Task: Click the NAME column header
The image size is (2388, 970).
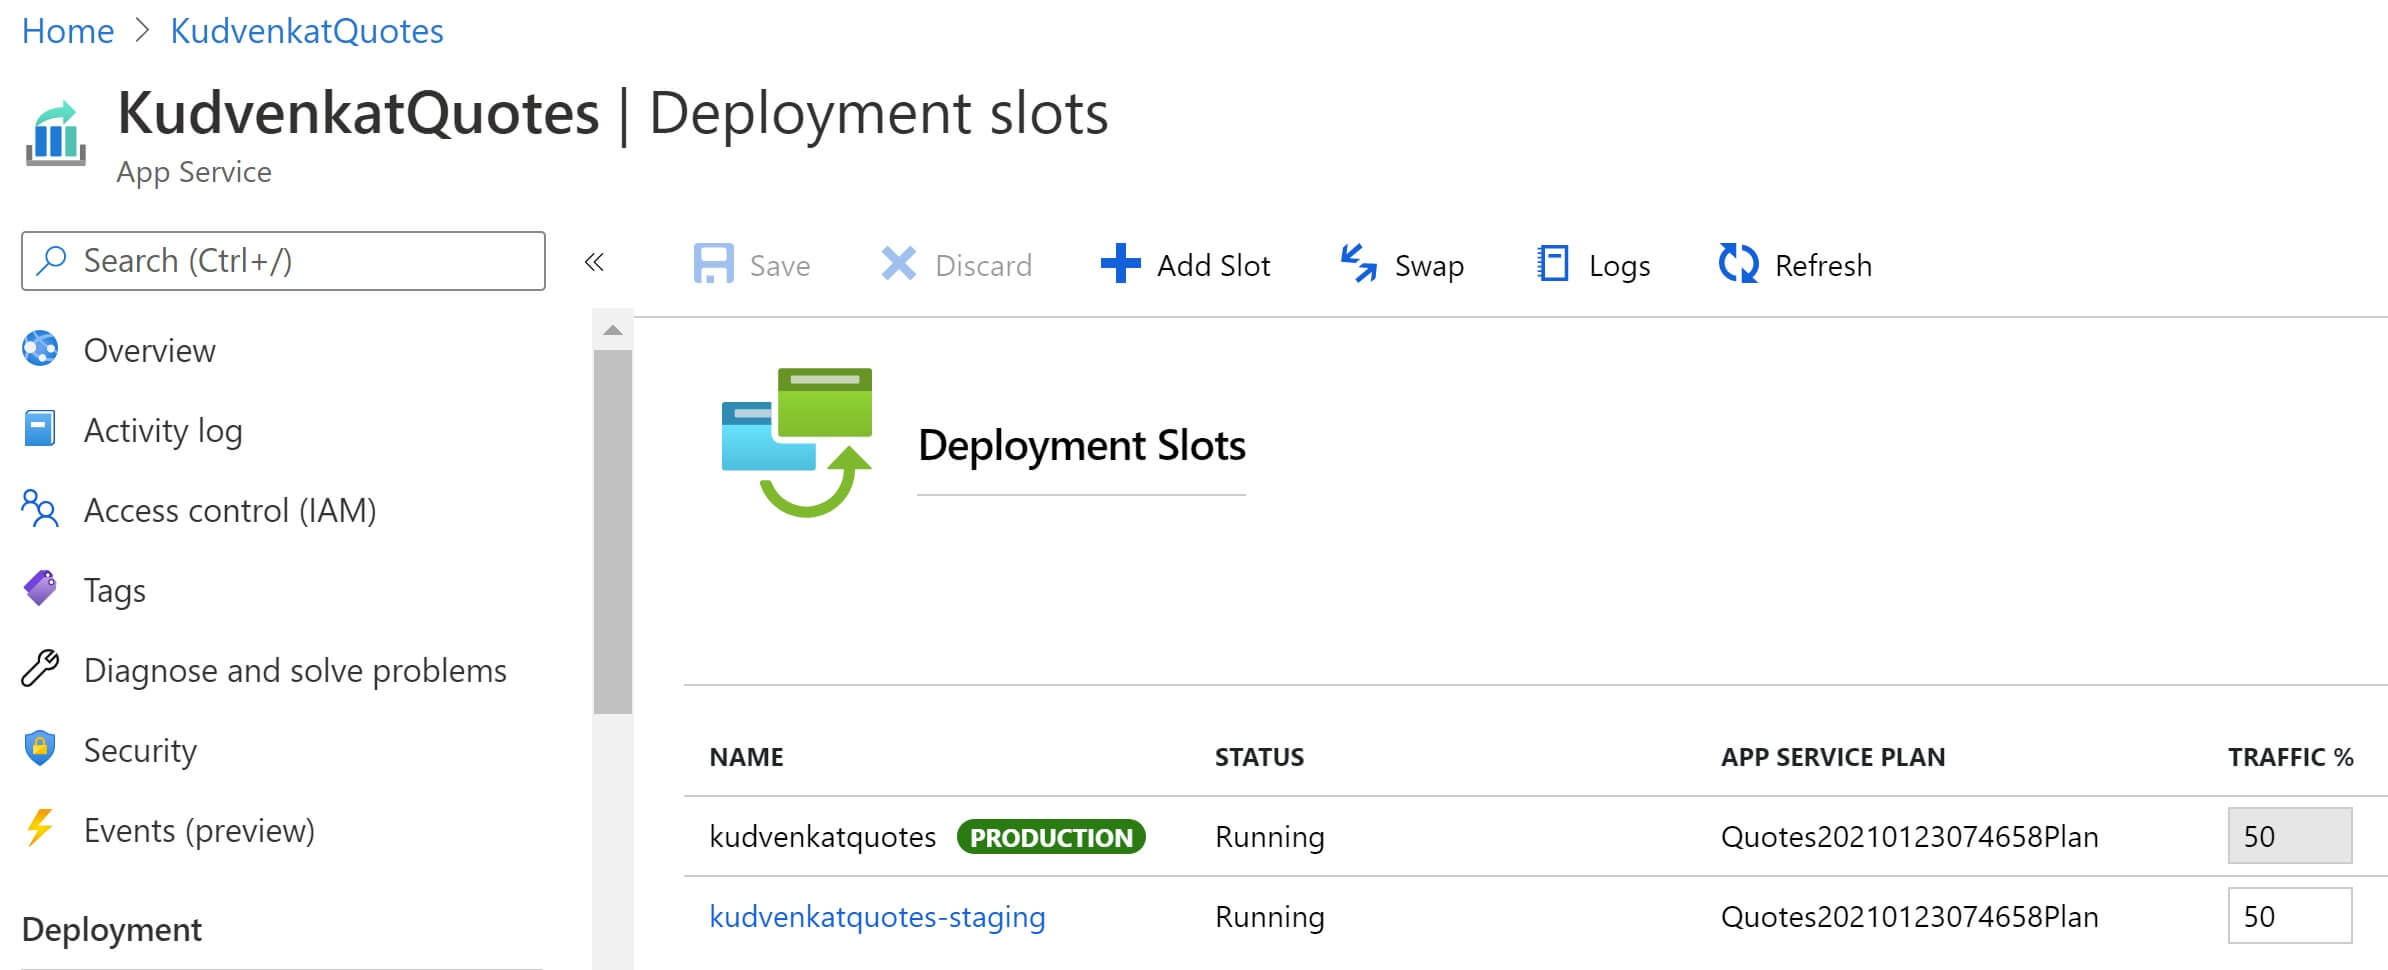Action: click(746, 757)
